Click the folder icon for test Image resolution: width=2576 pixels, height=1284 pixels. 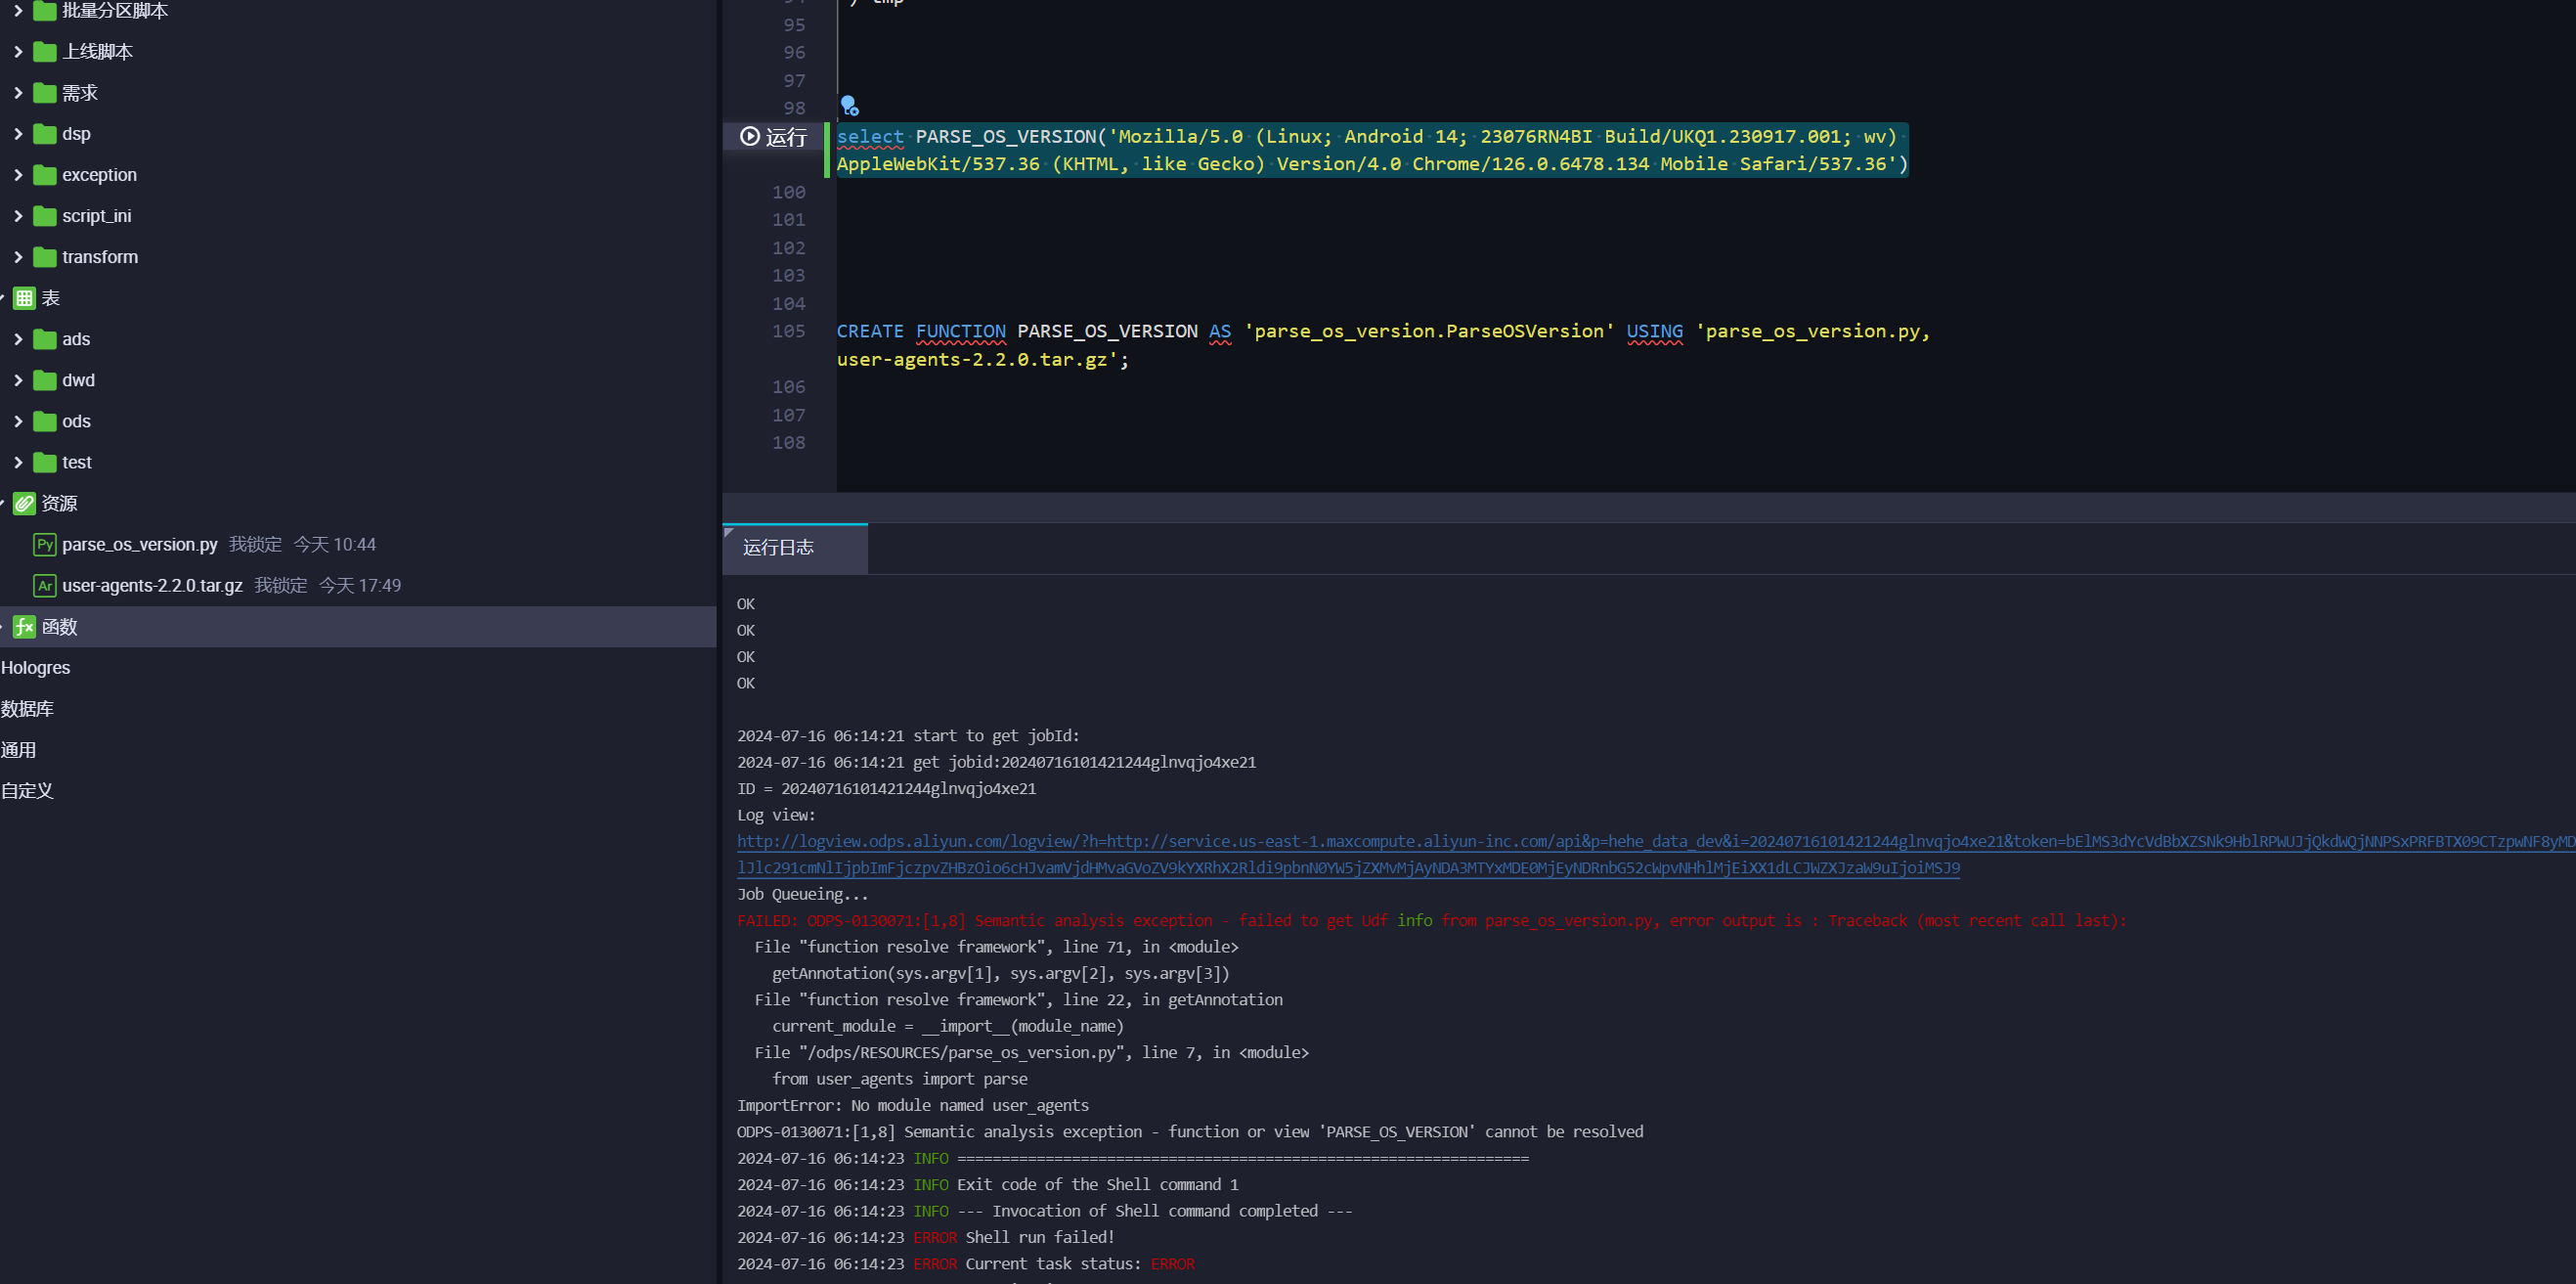[44, 462]
